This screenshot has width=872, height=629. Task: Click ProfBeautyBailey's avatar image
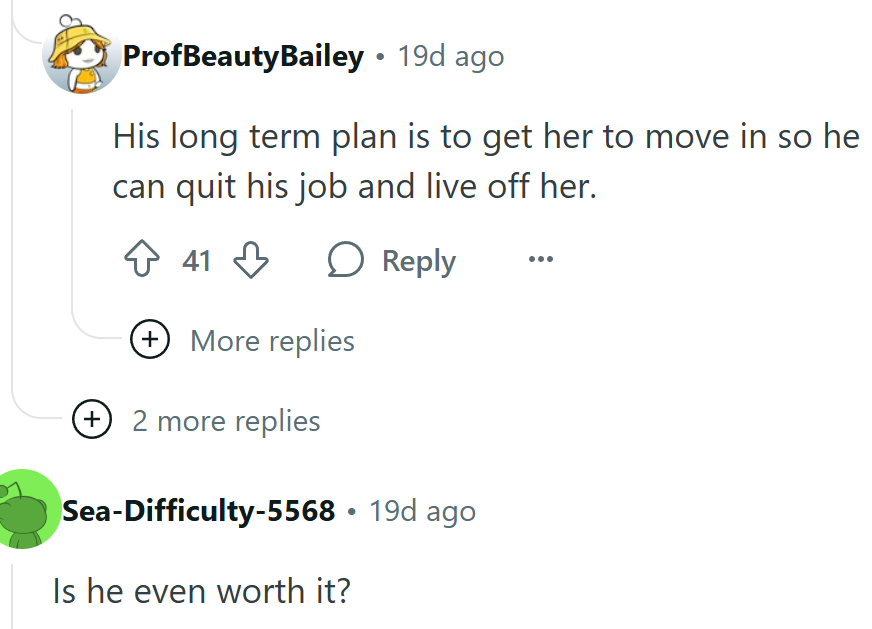click(80, 56)
